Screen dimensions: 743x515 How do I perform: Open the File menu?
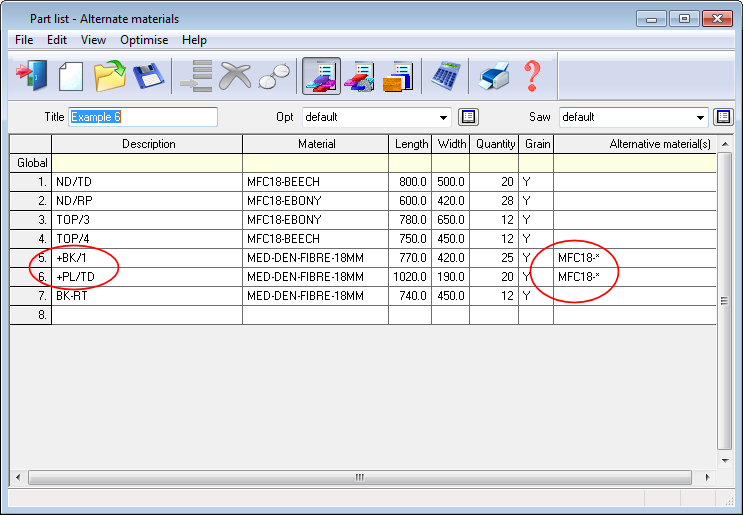pos(24,40)
